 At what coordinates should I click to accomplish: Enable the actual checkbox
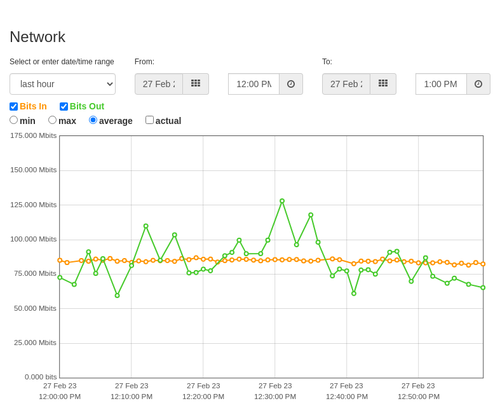[149, 120]
